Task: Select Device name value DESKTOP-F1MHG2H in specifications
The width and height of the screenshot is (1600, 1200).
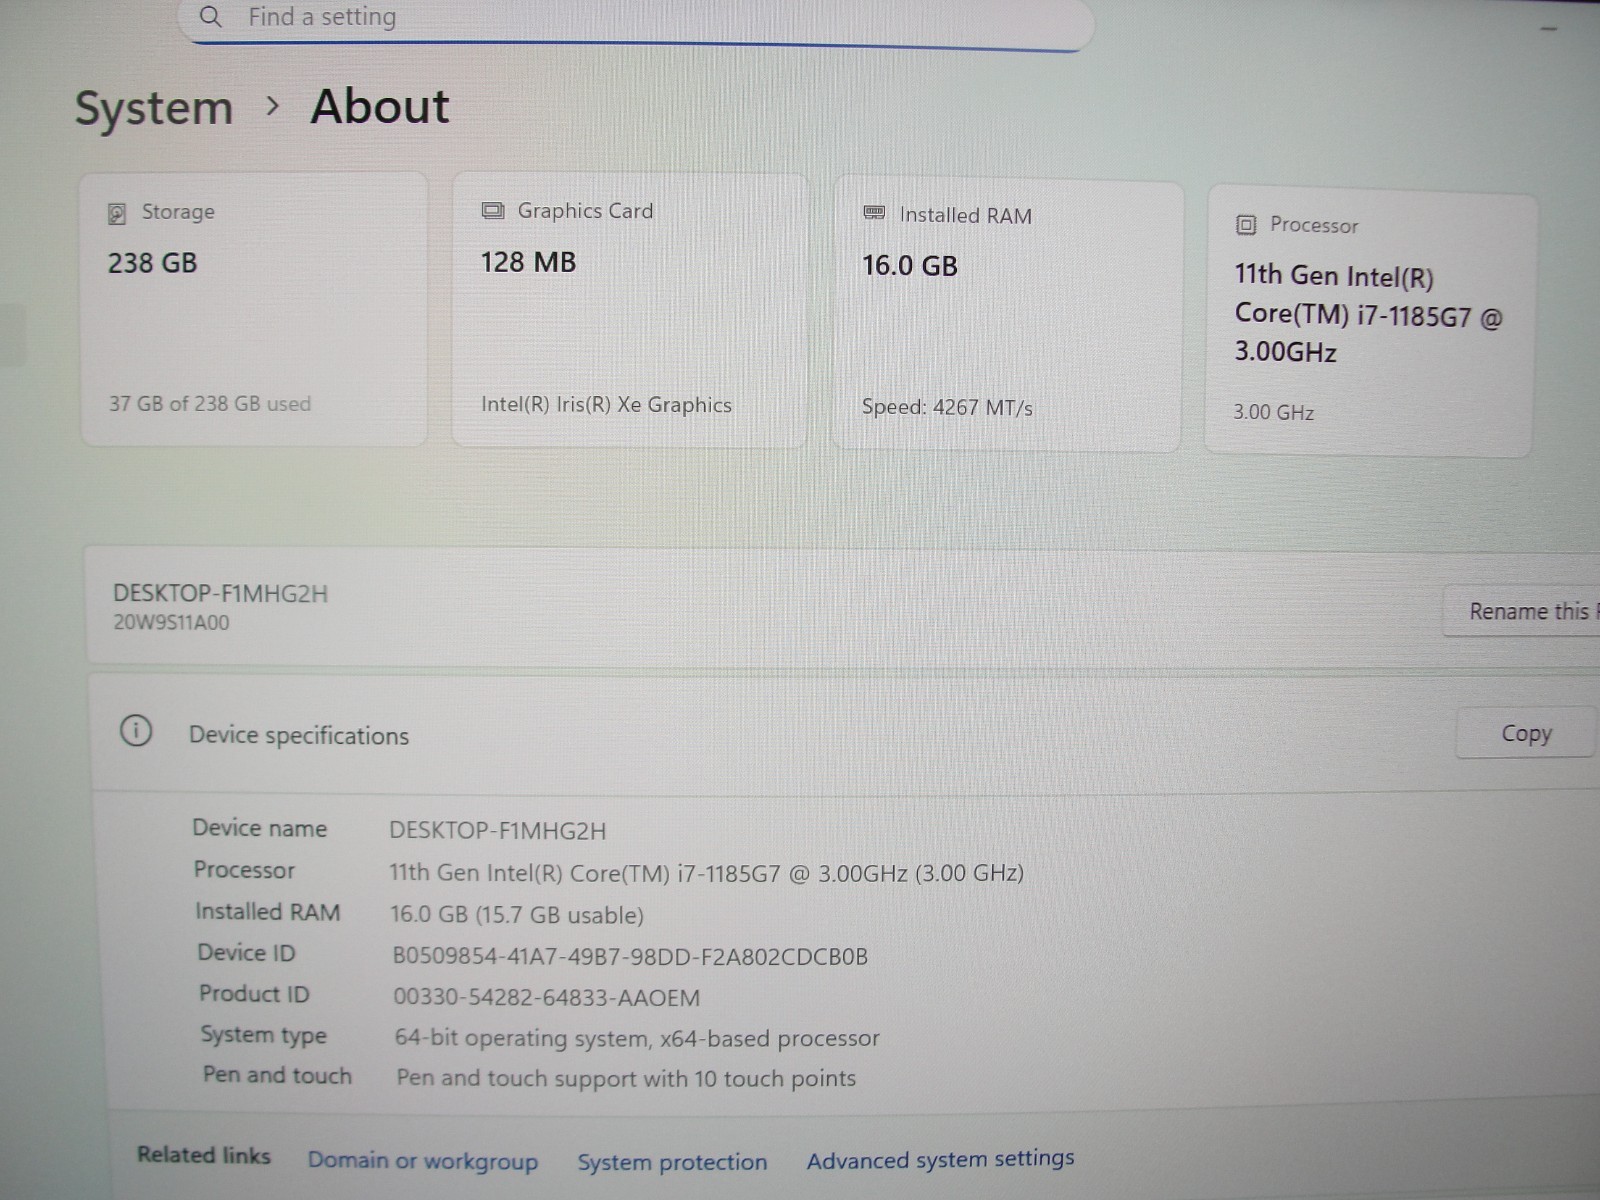Action: [497, 831]
